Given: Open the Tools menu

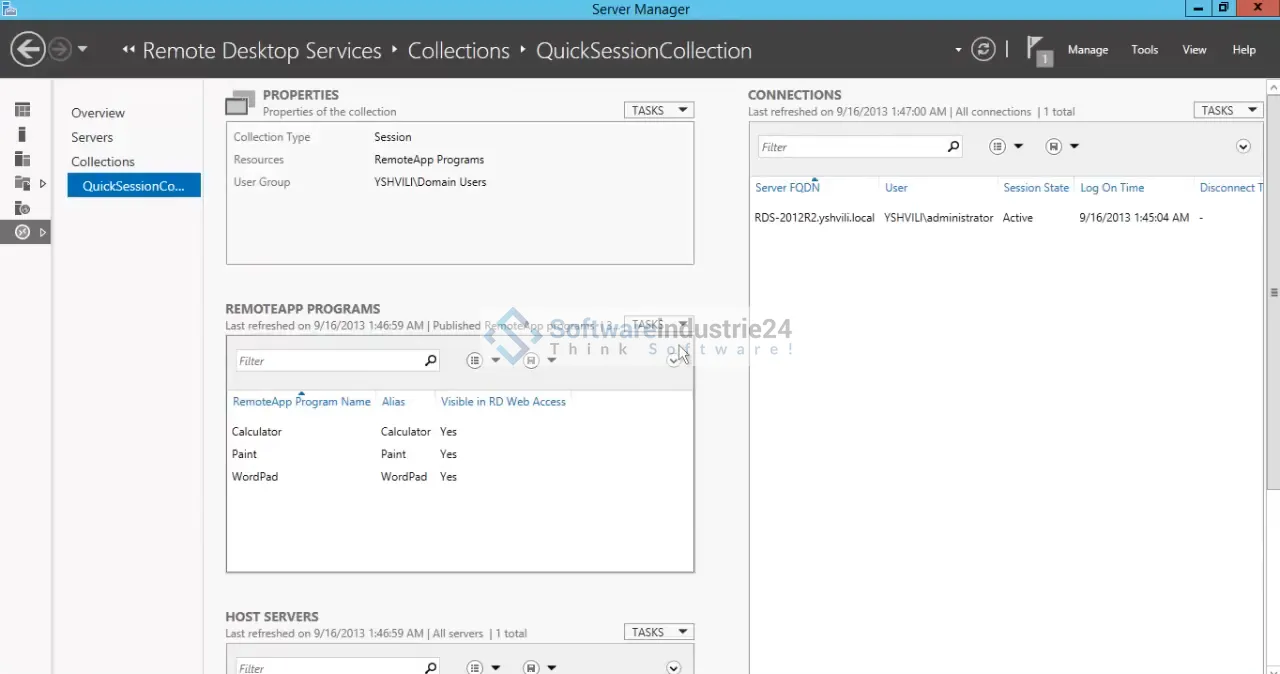Looking at the screenshot, I should pos(1144,50).
